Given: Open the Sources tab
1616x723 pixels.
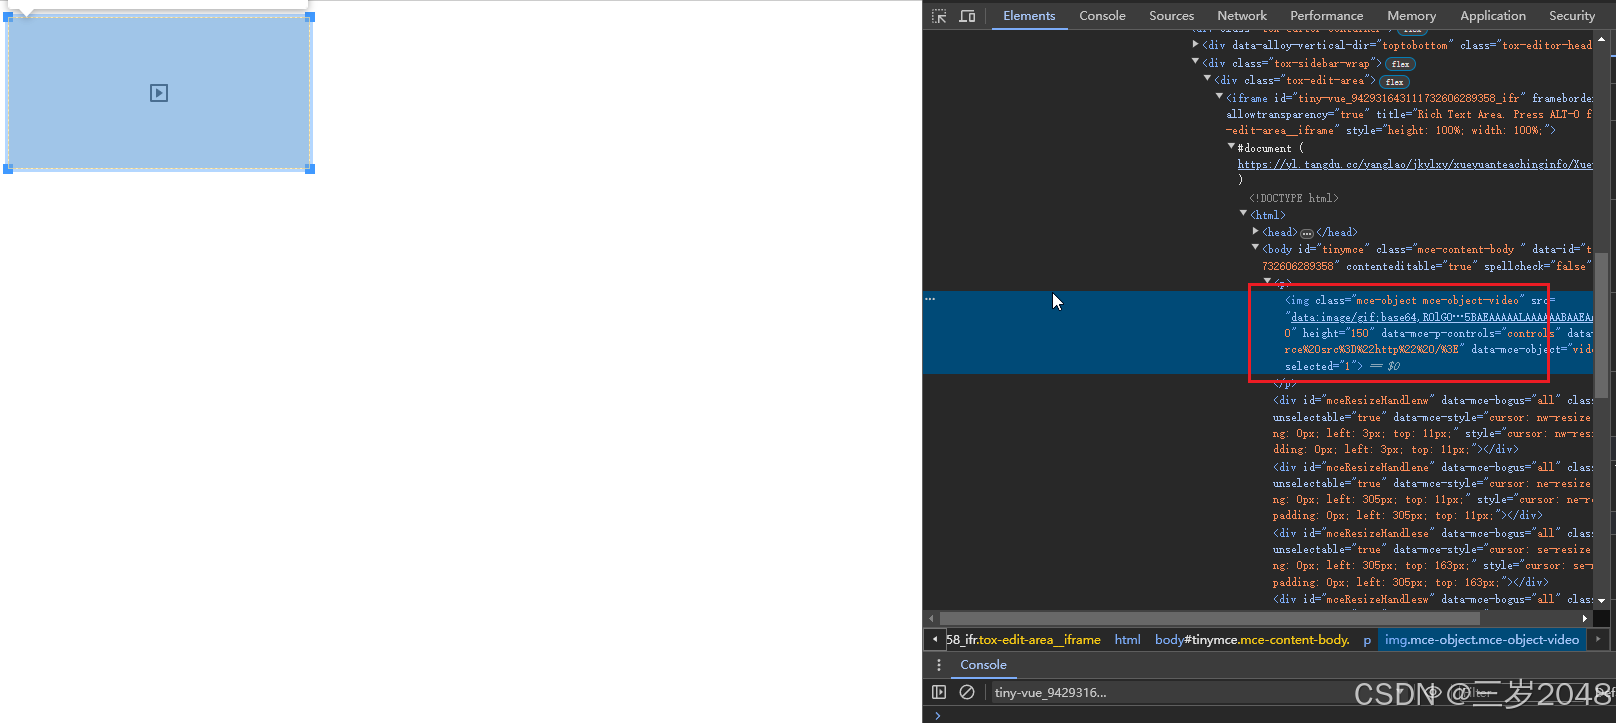Looking at the screenshot, I should coord(1171,16).
